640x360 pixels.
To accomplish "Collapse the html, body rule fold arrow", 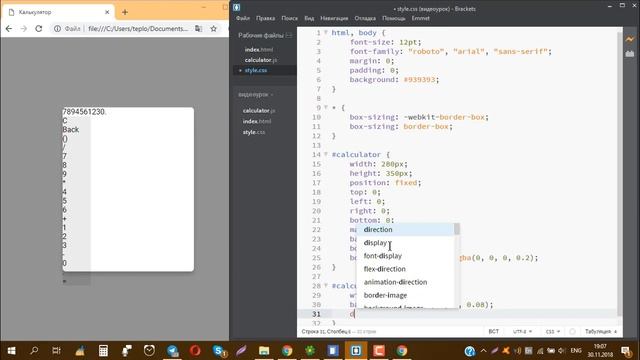I will (326, 32).
